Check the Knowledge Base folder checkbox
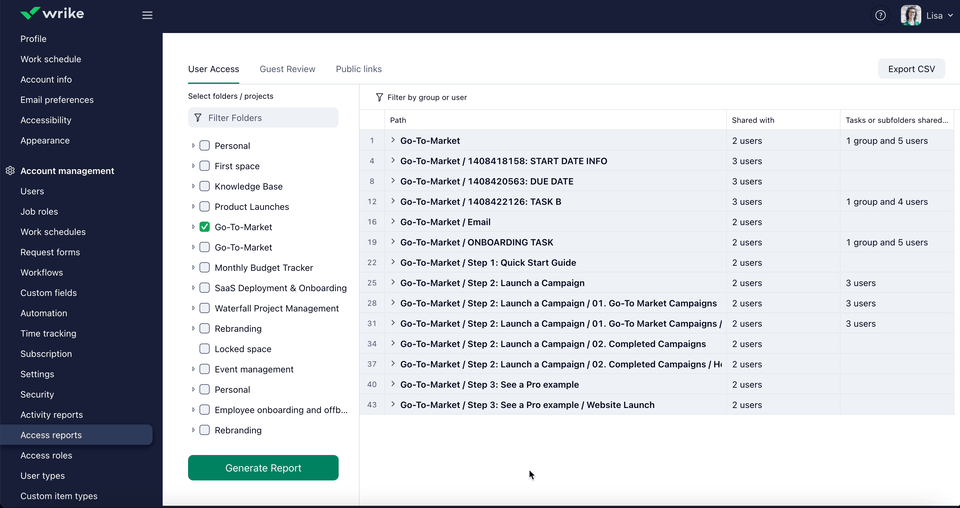Viewport: 960px width, 508px height. [205, 186]
